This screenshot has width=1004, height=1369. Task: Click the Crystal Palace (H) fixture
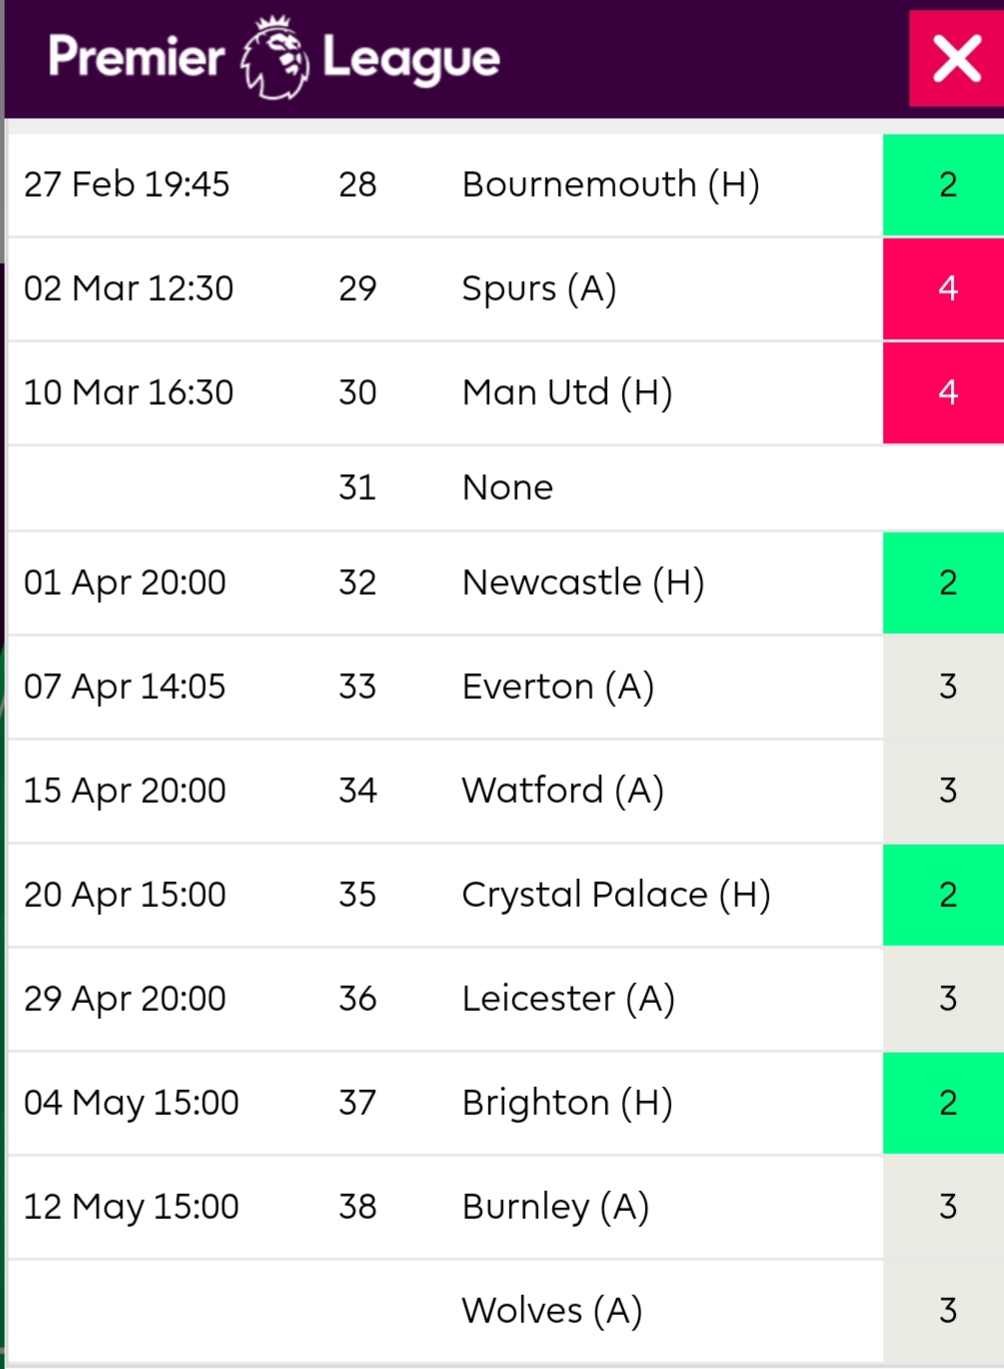click(616, 895)
